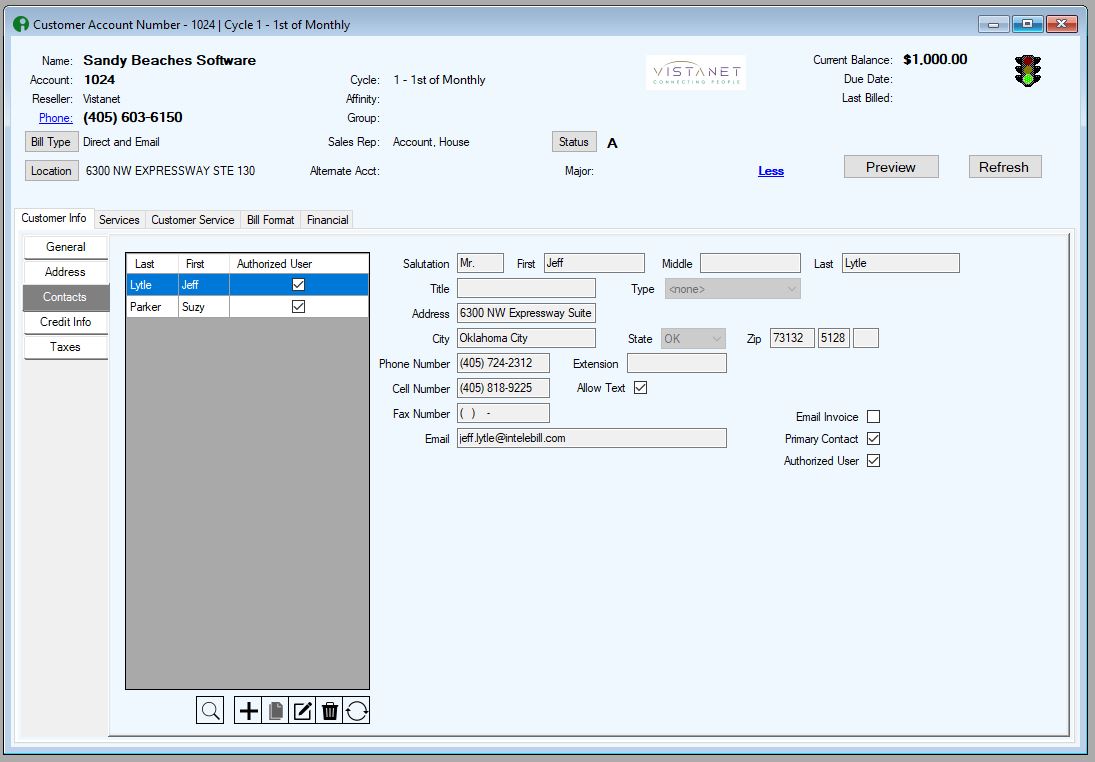The width and height of the screenshot is (1095, 762).
Task: Click the empty third Zip field
Action: (x=866, y=338)
